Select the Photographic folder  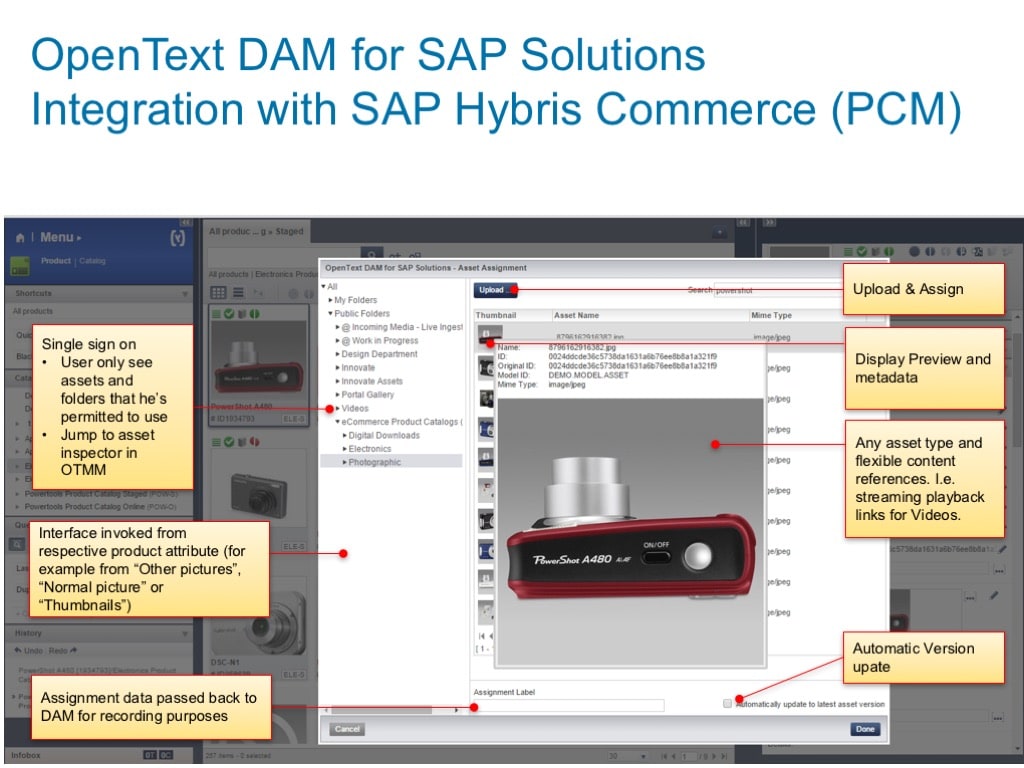pyautogui.click(x=374, y=462)
